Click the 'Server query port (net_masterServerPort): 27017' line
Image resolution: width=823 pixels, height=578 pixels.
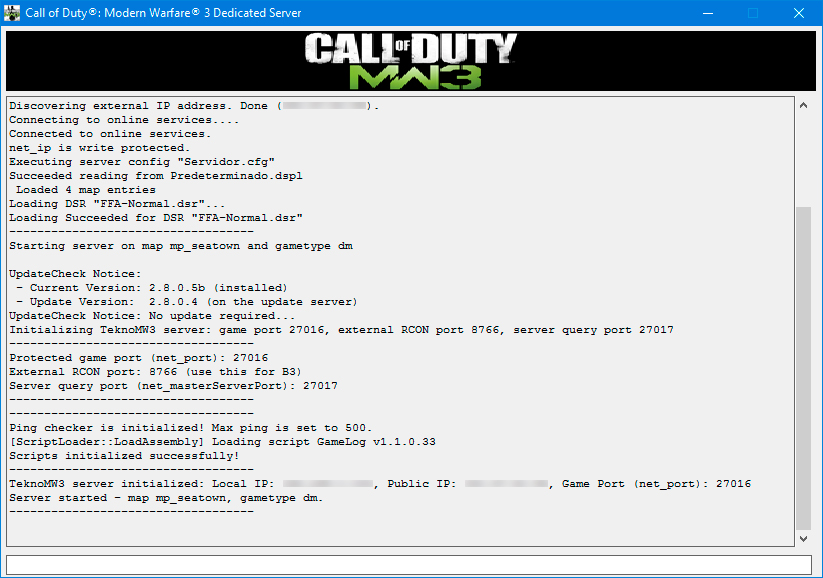(x=173, y=386)
